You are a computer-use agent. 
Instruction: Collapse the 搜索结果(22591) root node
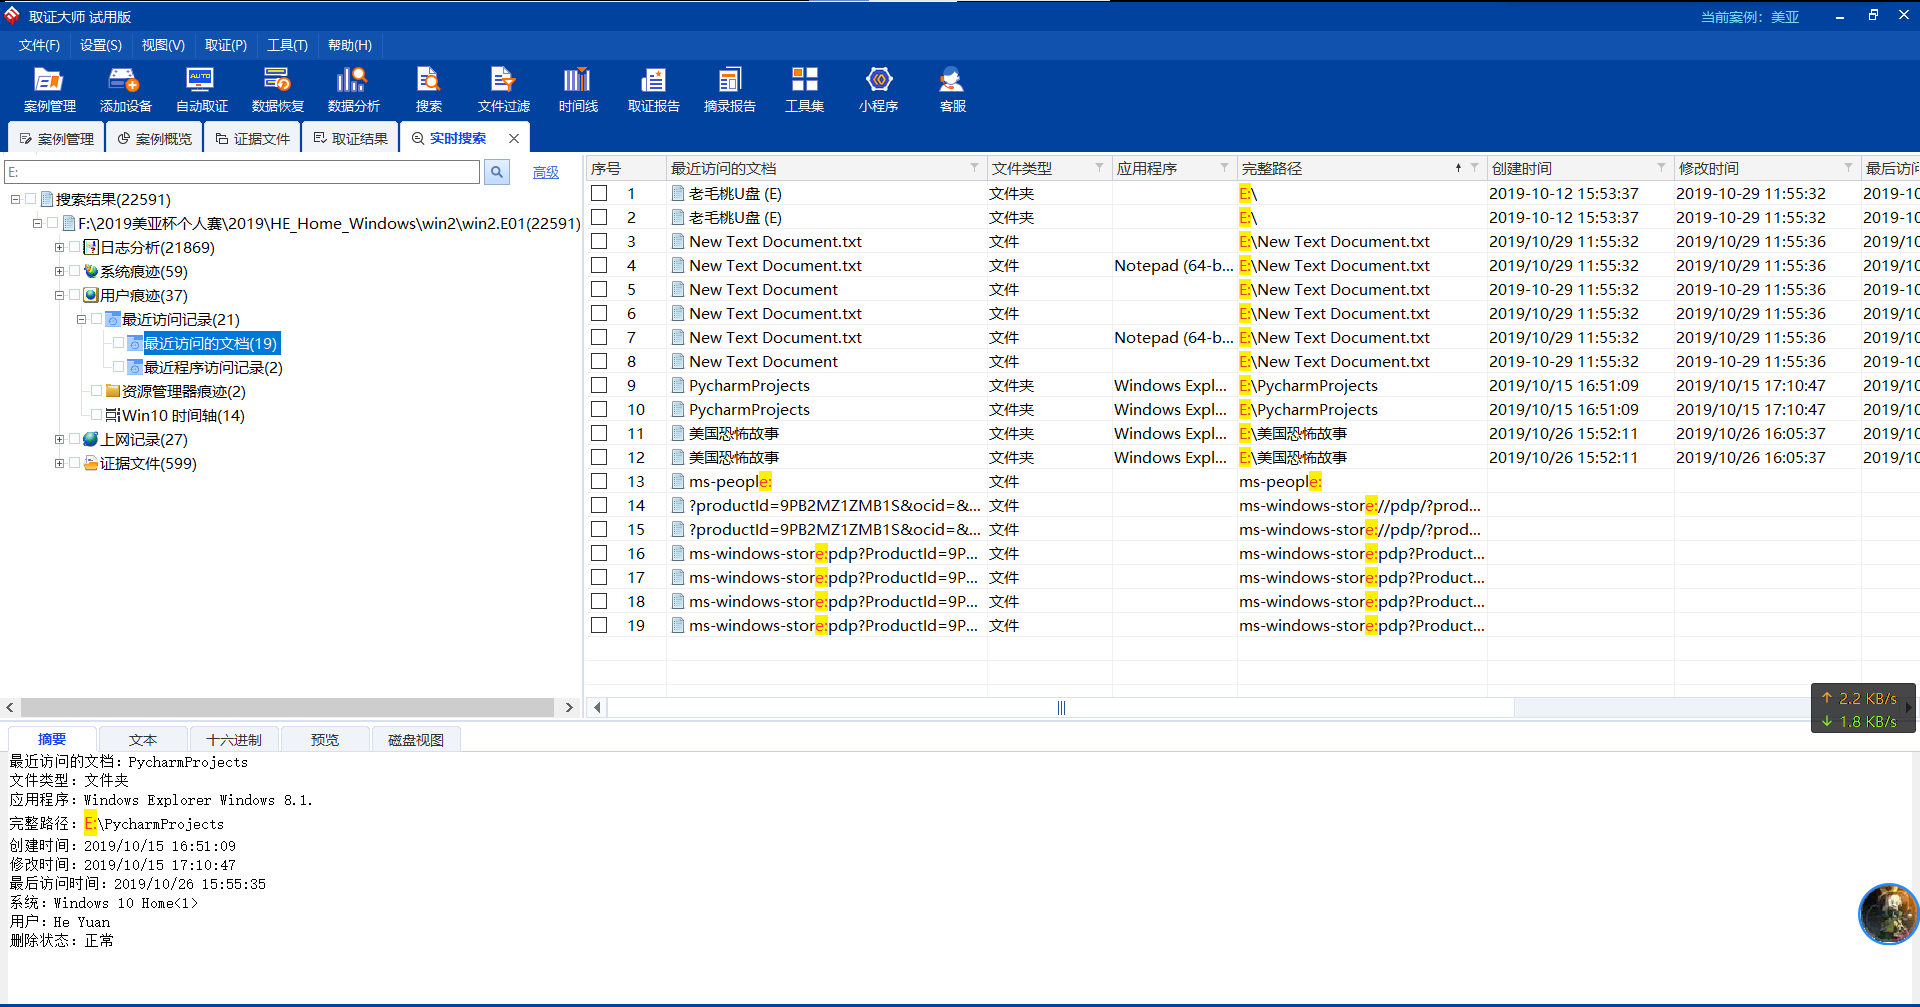tap(15, 199)
